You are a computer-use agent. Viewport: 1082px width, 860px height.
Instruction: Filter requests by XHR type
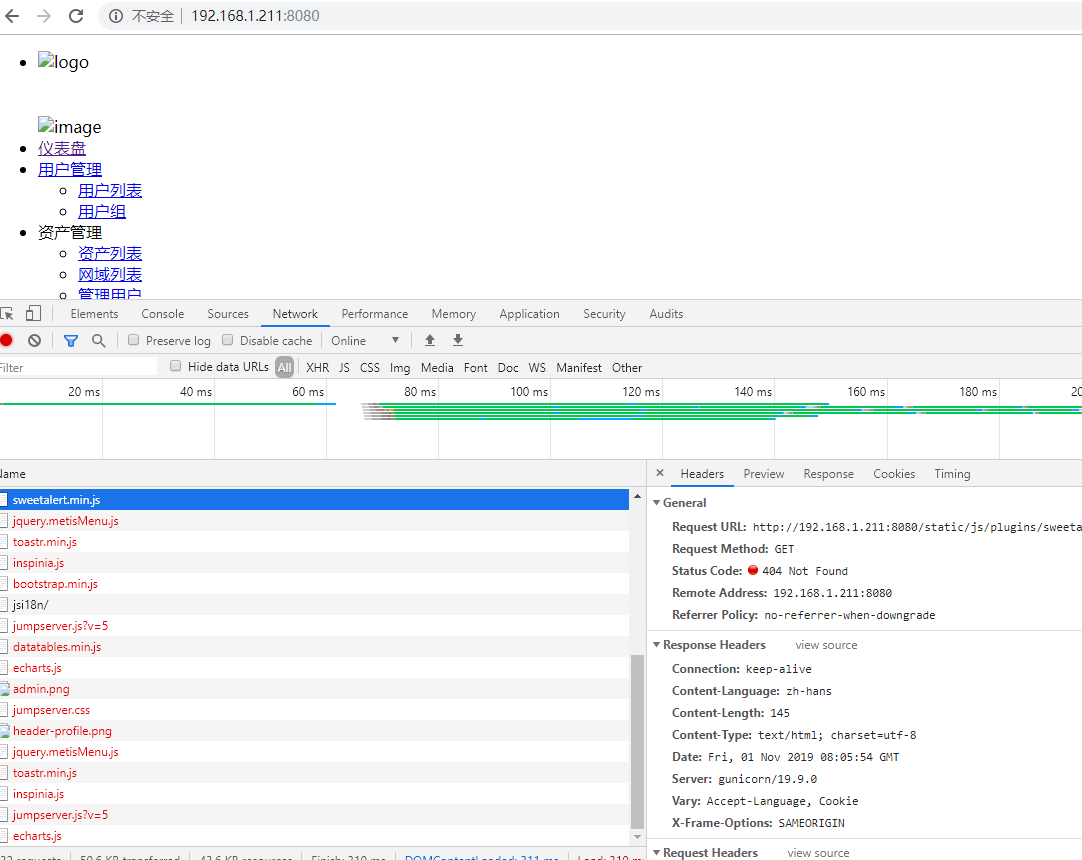[x=317, y=368]
